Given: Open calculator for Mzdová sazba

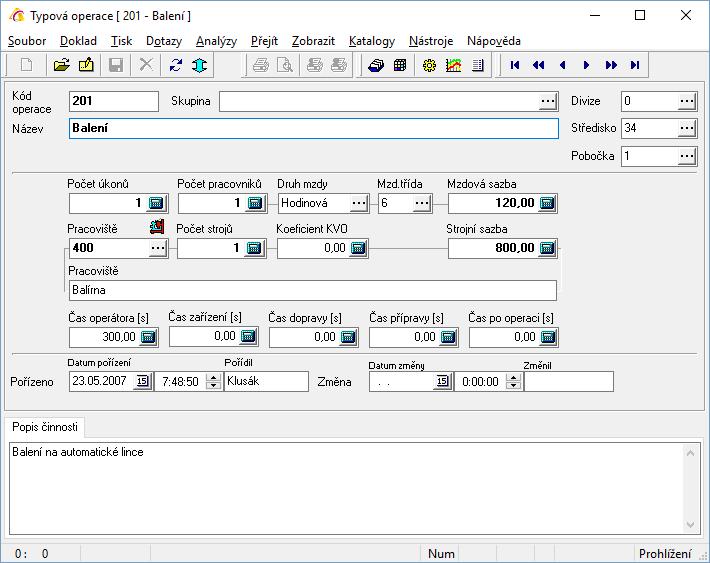Looking at the screenshot, I should pos(547,203).
